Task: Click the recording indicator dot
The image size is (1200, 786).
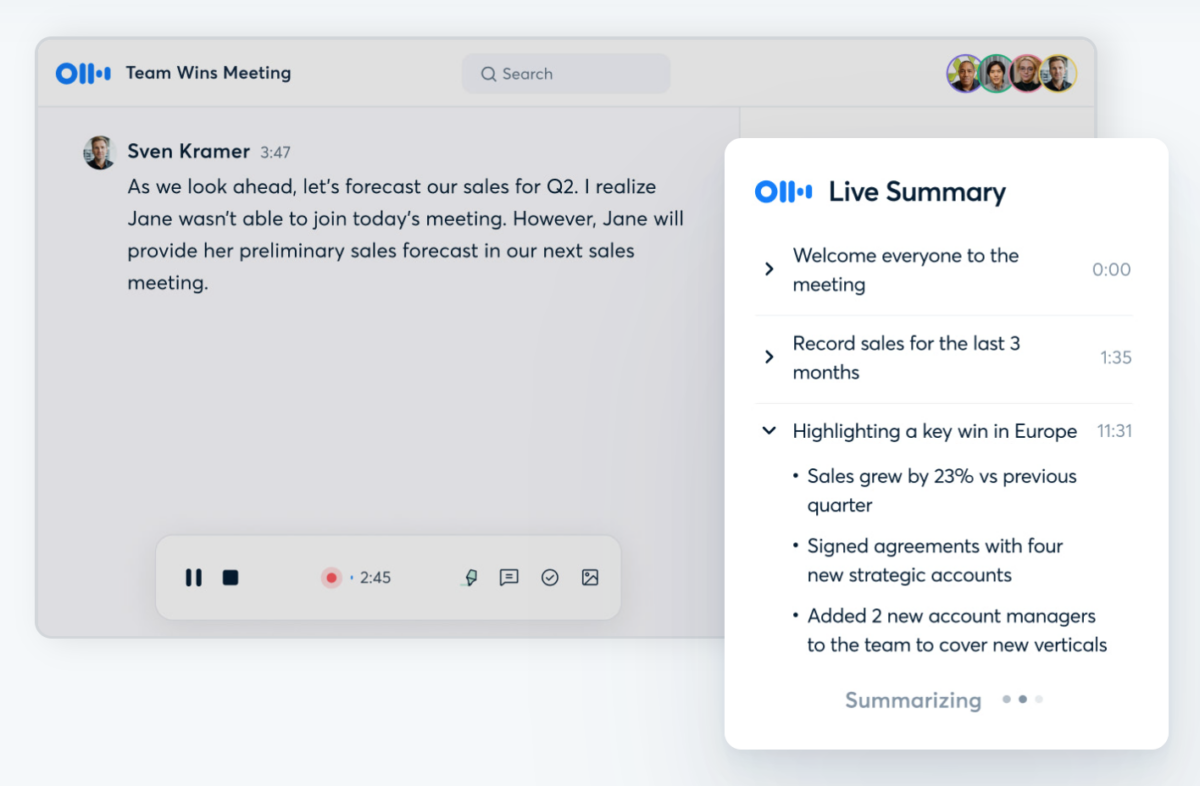Action: pyautogui.click(x=331, y=577)
